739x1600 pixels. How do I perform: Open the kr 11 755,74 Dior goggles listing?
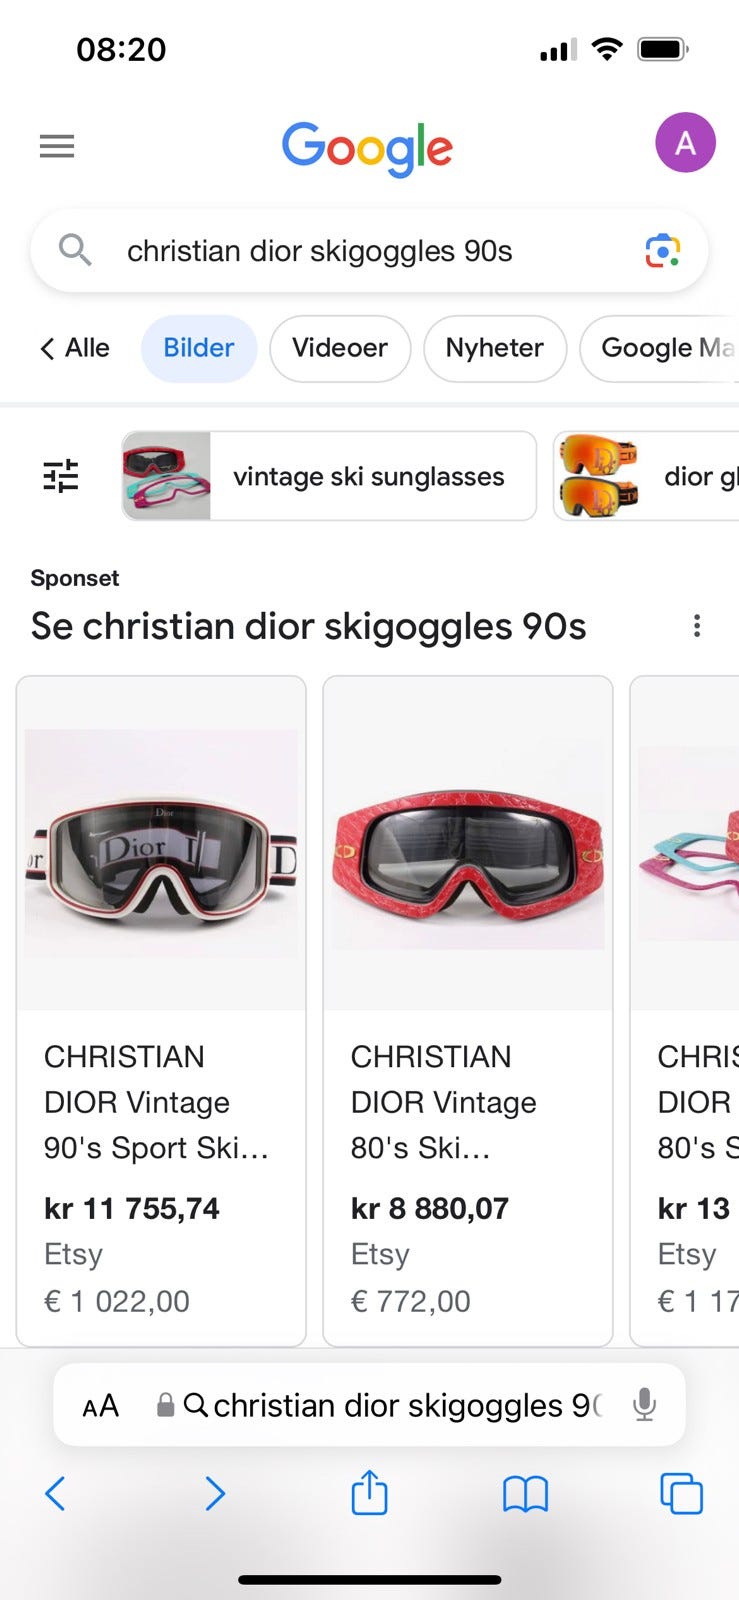pyautogui.click(x=161, y=1010)
